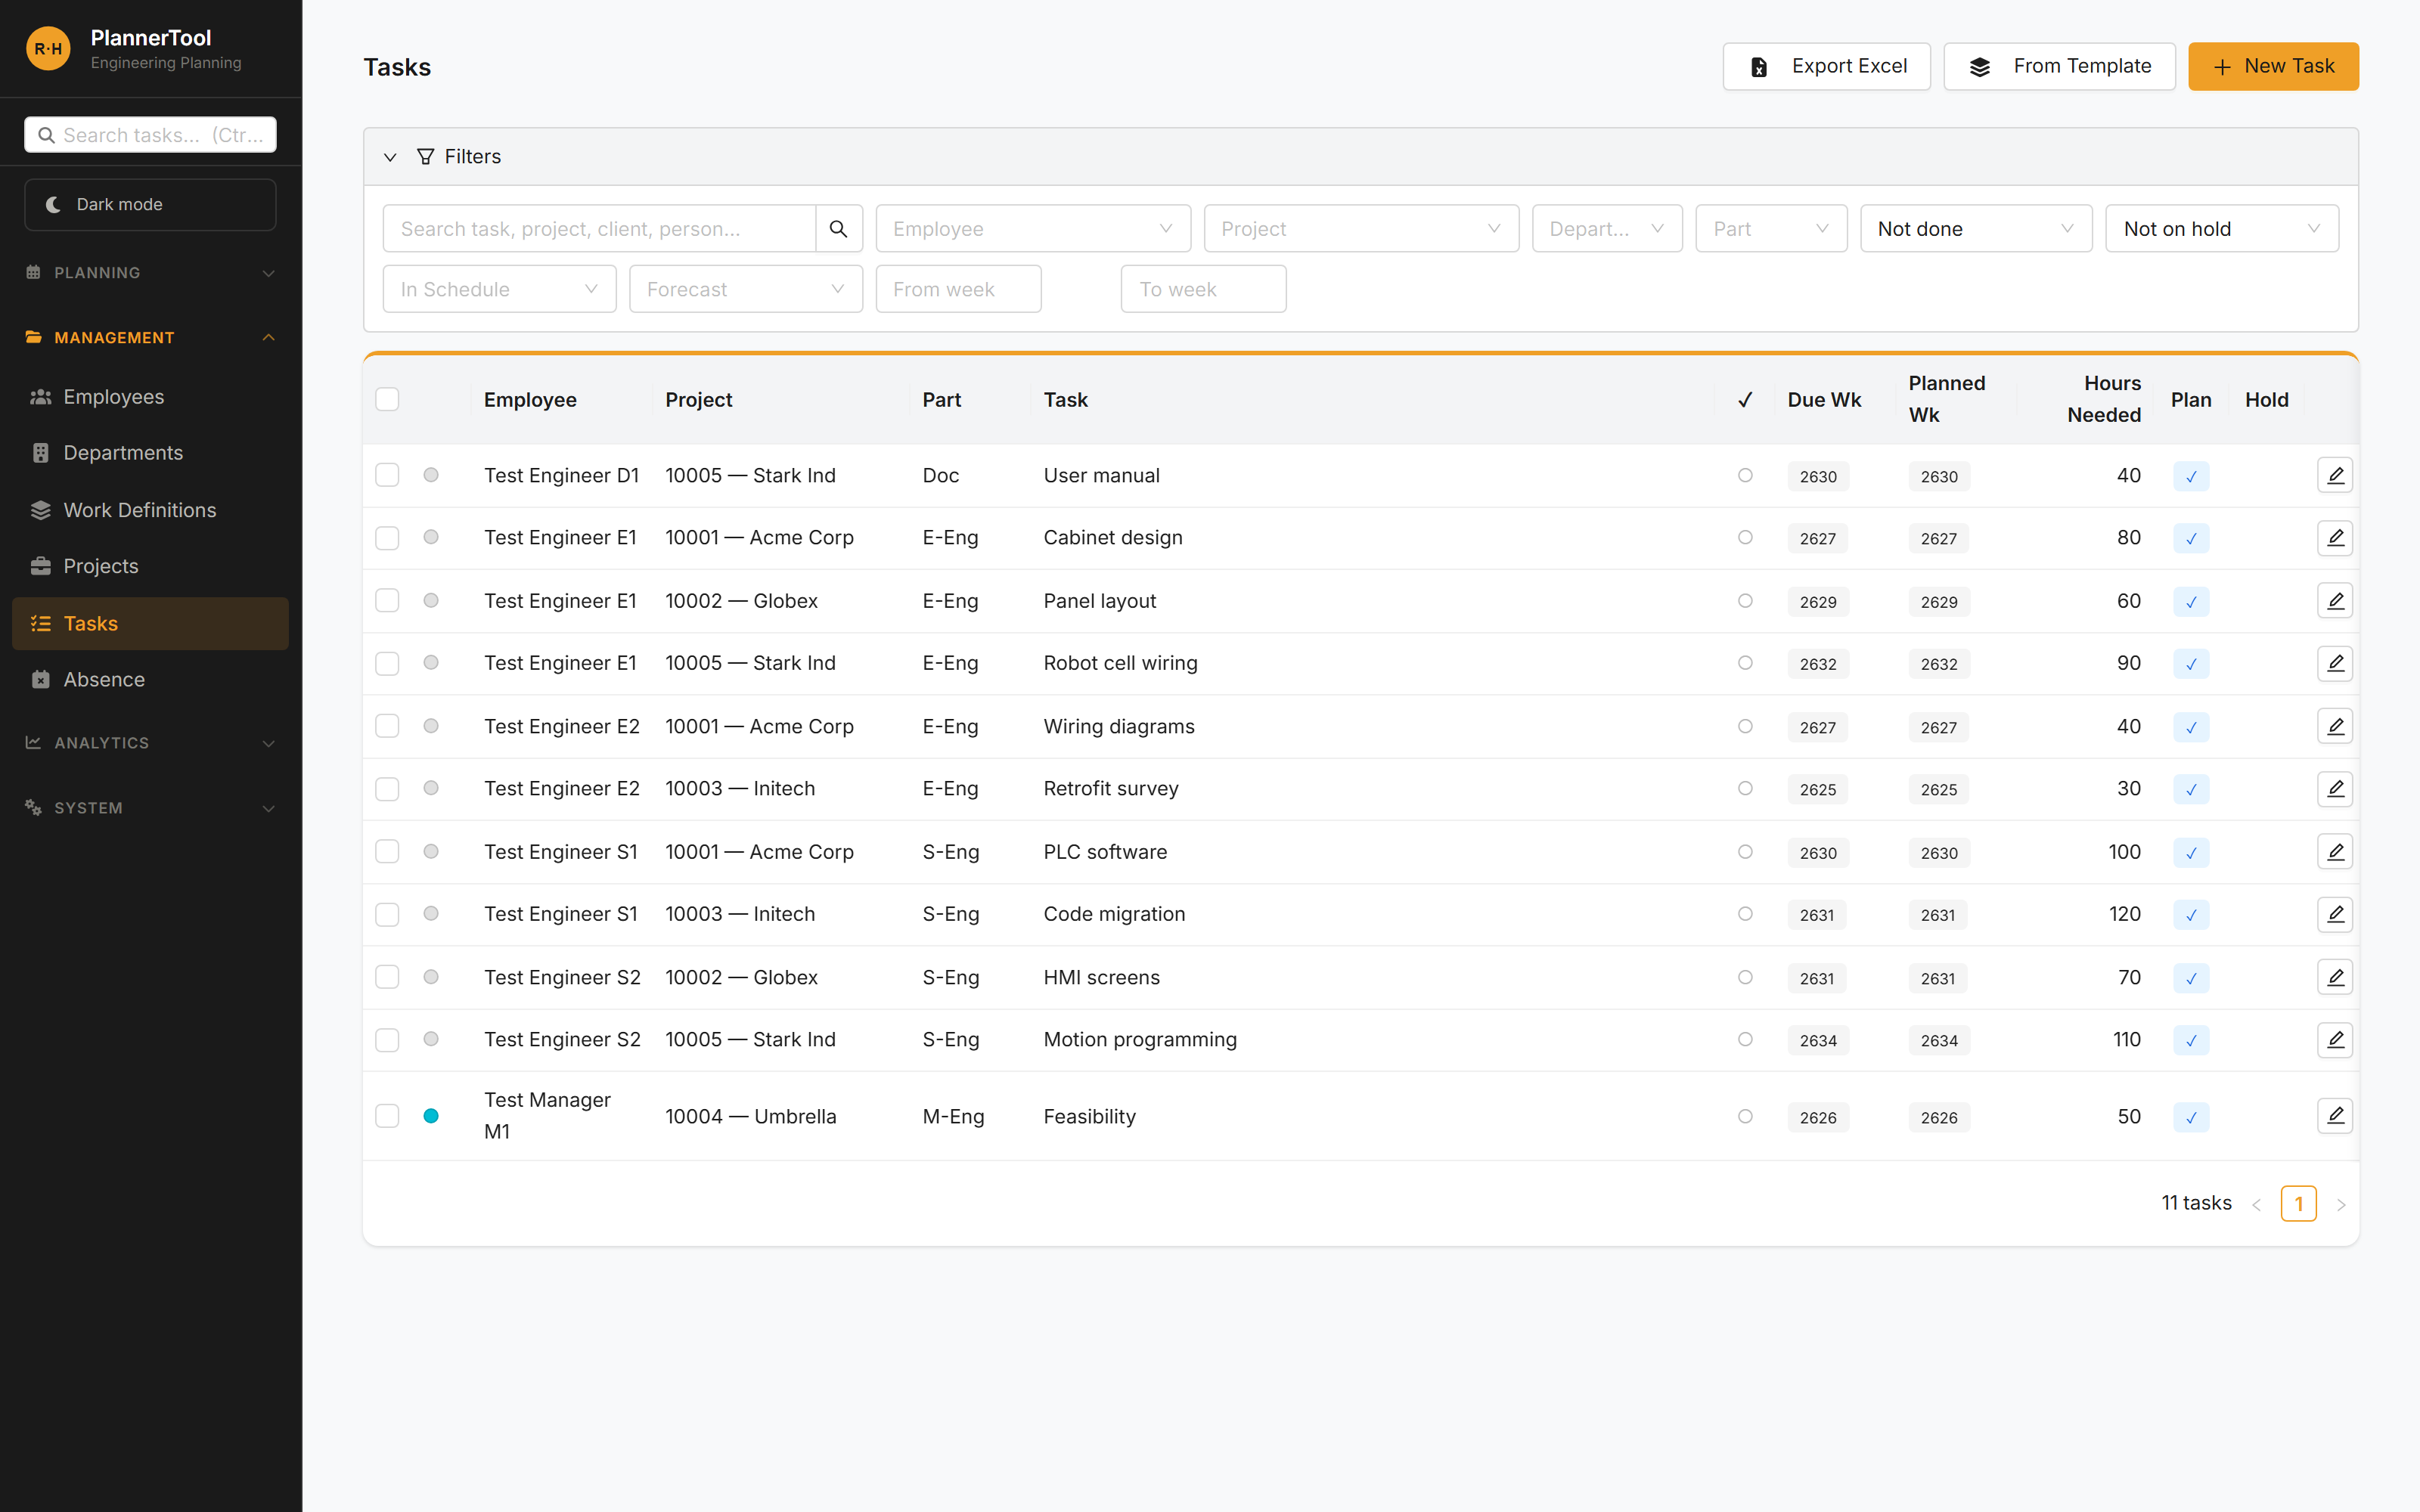Open the Employee filter dropdown

1033,229
